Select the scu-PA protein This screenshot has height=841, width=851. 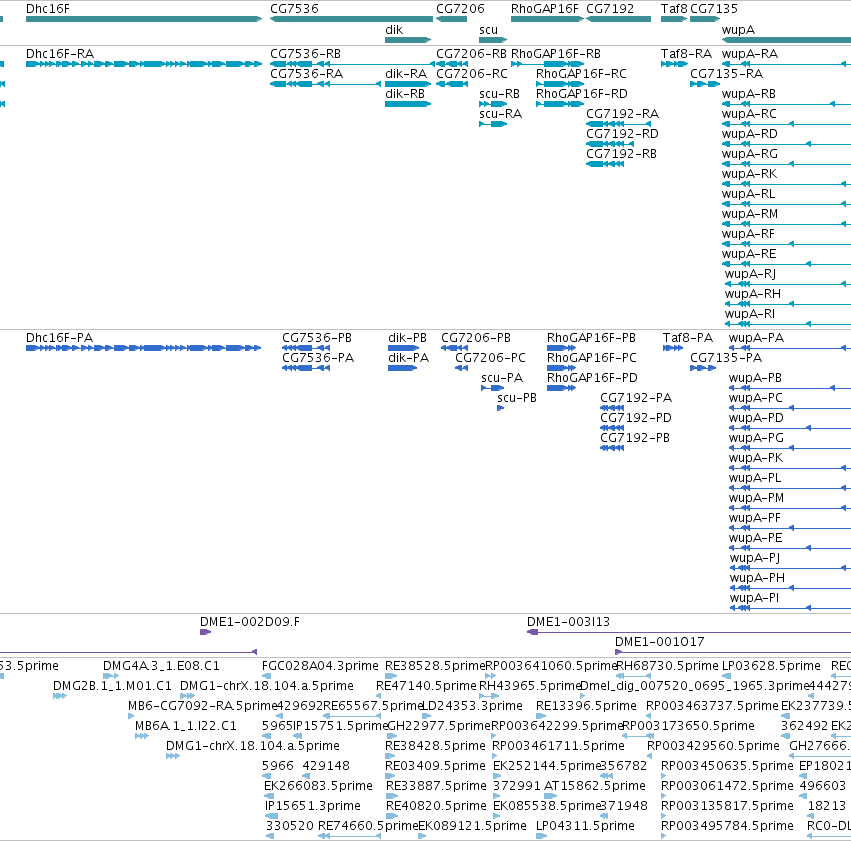tap(493, 388)
